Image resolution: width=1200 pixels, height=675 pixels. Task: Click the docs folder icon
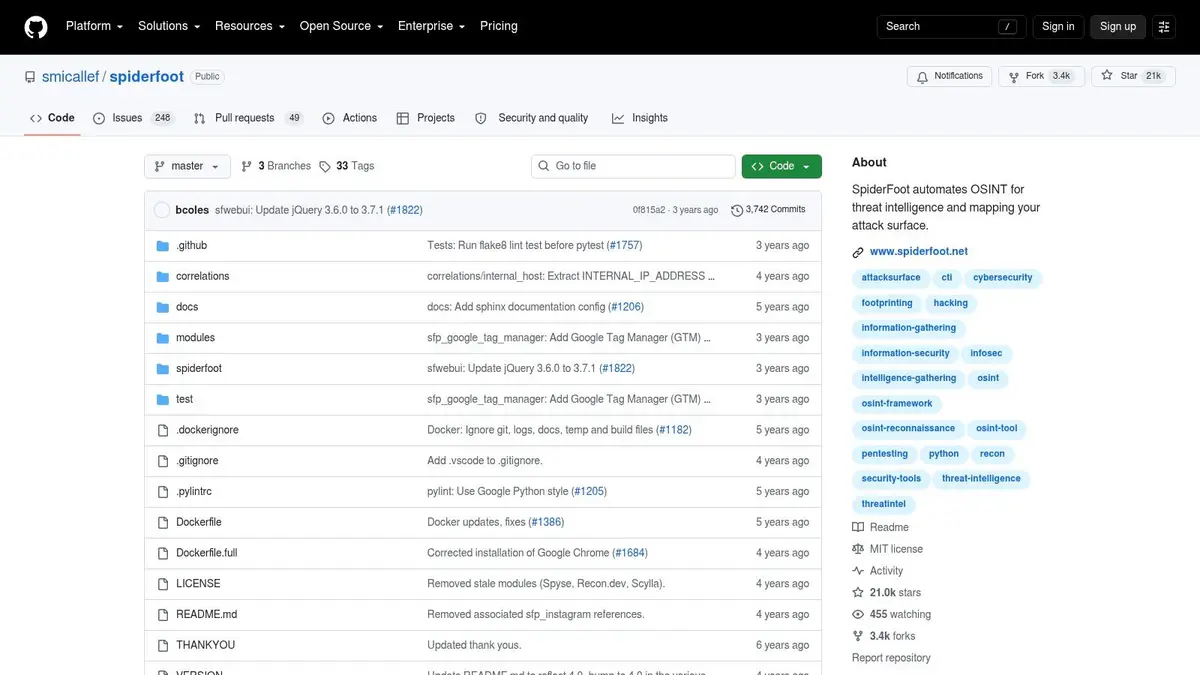(163, 307)
